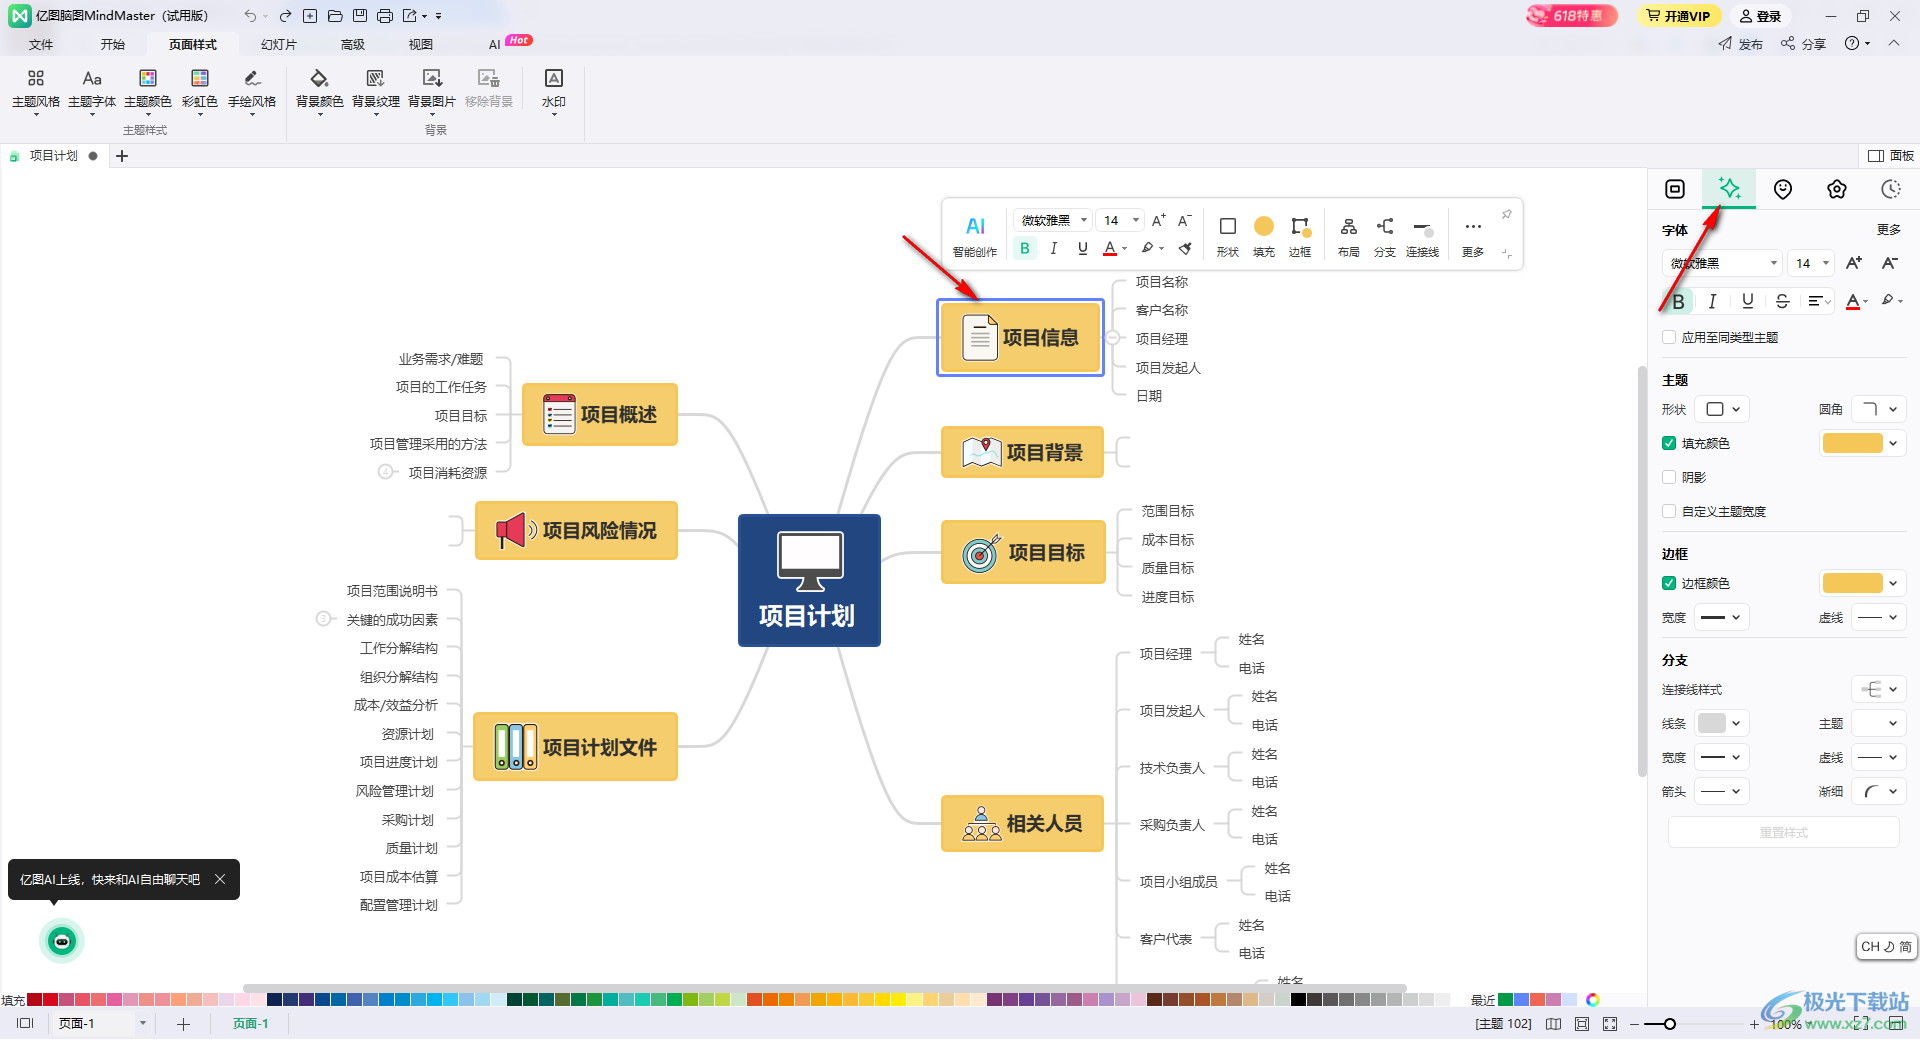This screenshot has width=1920, height=1040.
Task: Open the 形状 shape dropdown
Action: coord(1722,409)
